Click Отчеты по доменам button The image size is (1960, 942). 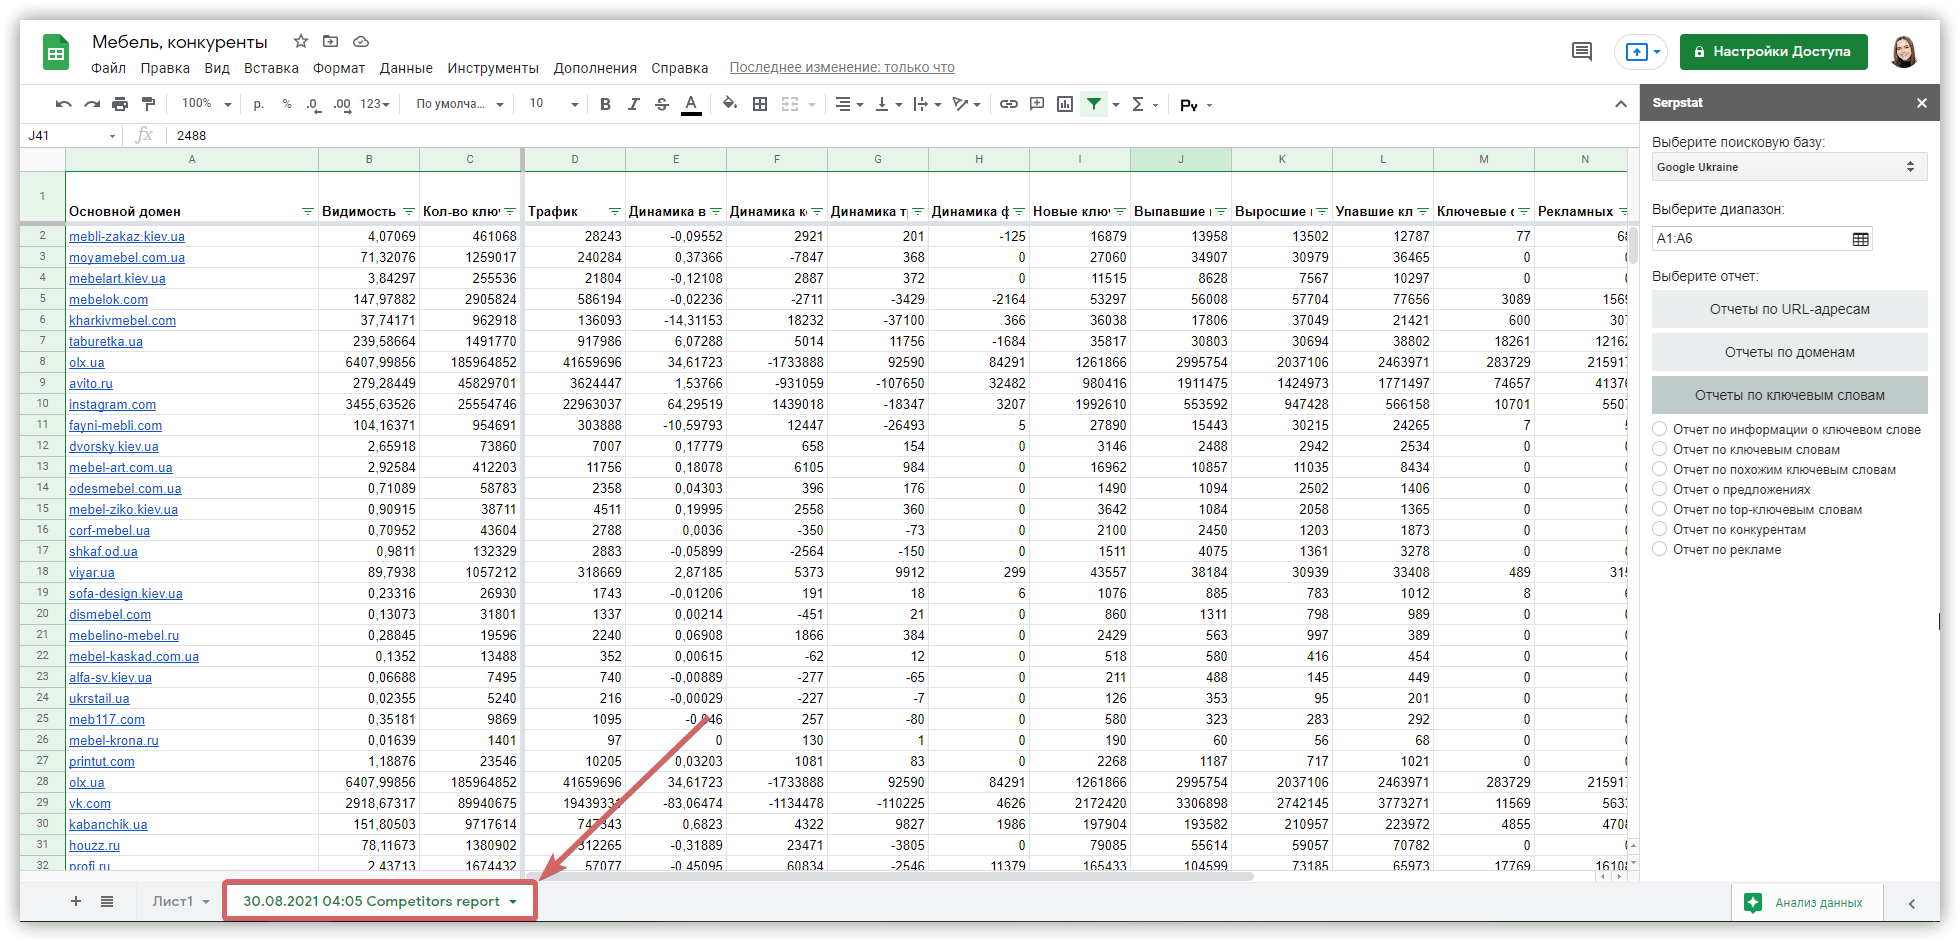click(1789, 352)
